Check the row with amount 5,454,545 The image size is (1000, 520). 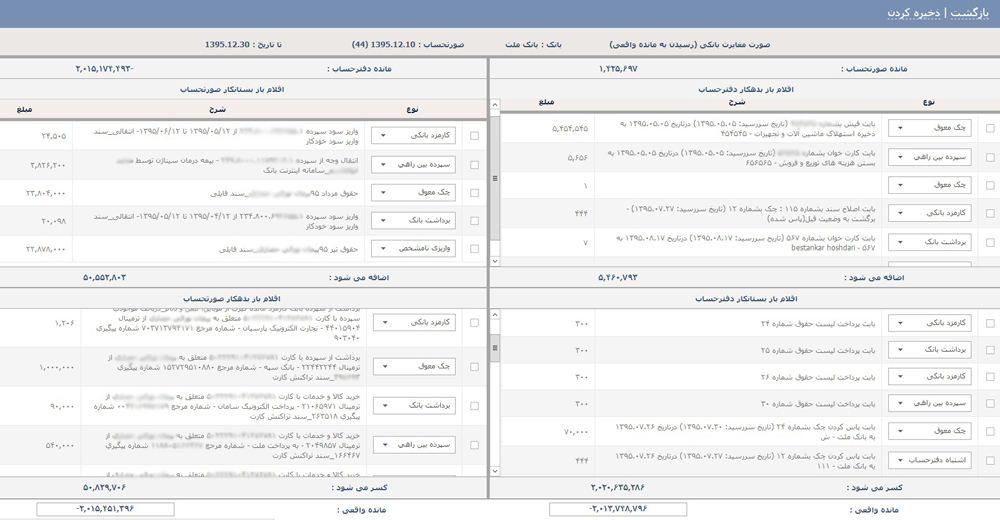pyautogui.click(x=990, y=128)
